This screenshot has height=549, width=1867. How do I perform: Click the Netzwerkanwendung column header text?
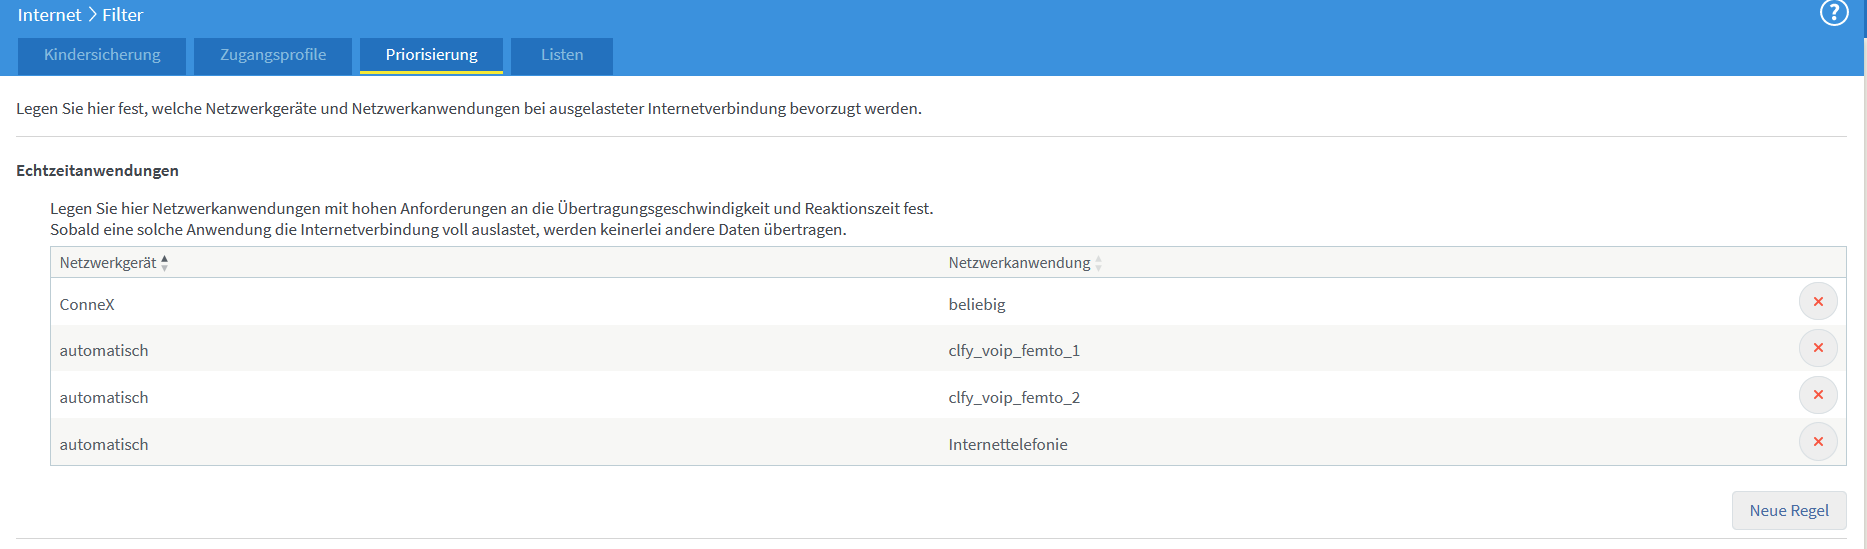point(1019,263)
